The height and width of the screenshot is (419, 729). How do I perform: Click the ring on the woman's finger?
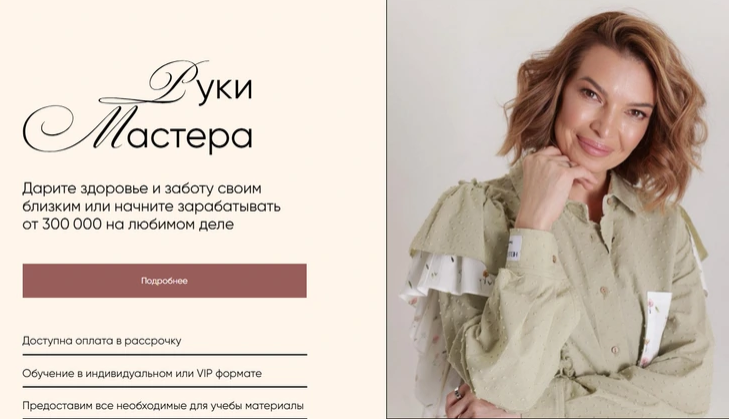point(457,392)
